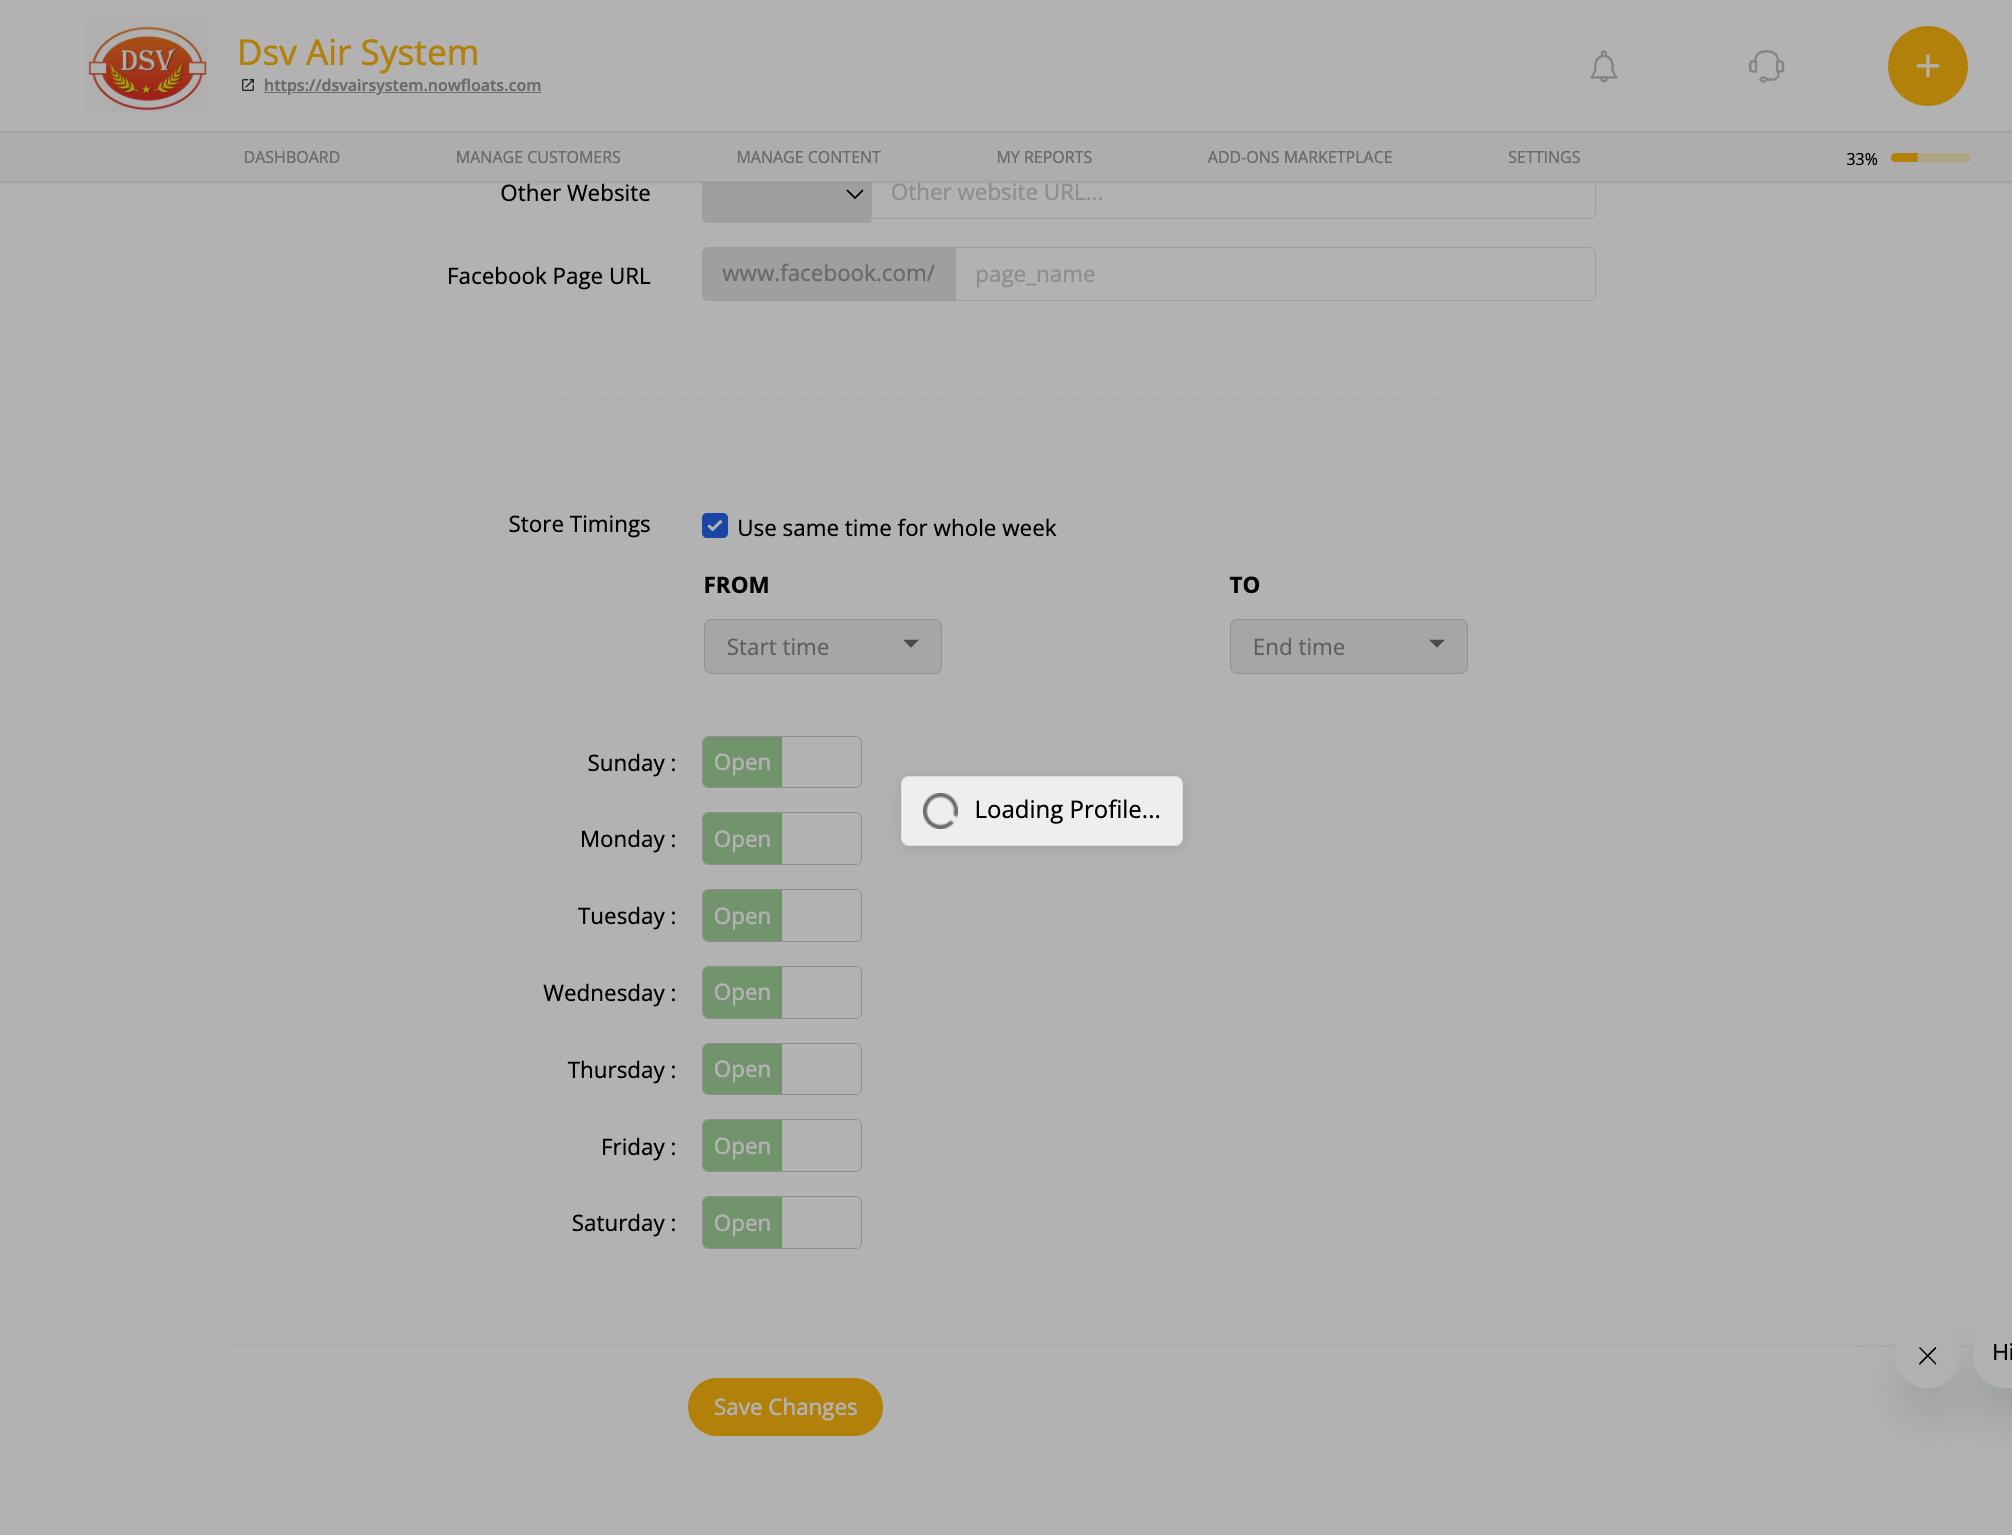Click the Save Changes button
This screenshot has width=2012, height=1536.
(x=785, y=1407)
